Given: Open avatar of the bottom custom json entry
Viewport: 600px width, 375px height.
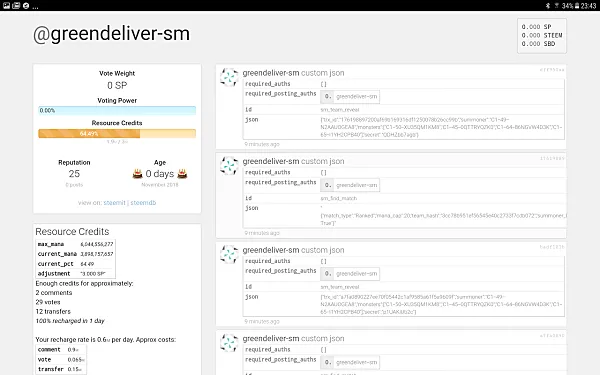Looking at the screenshot, I should click(229, 343).
